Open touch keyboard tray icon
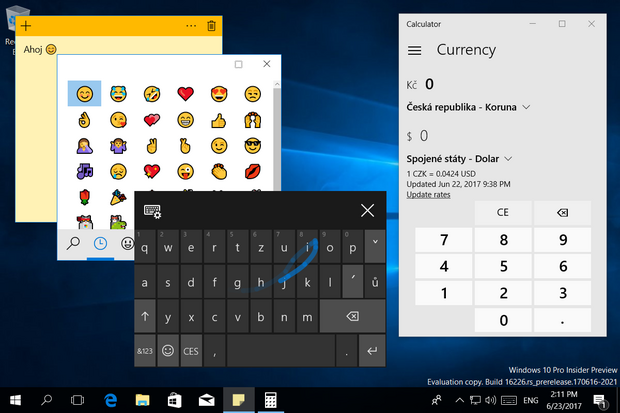The height and width of the screenshot is (413, 620). pyautogui.click(x=508, y=400)
